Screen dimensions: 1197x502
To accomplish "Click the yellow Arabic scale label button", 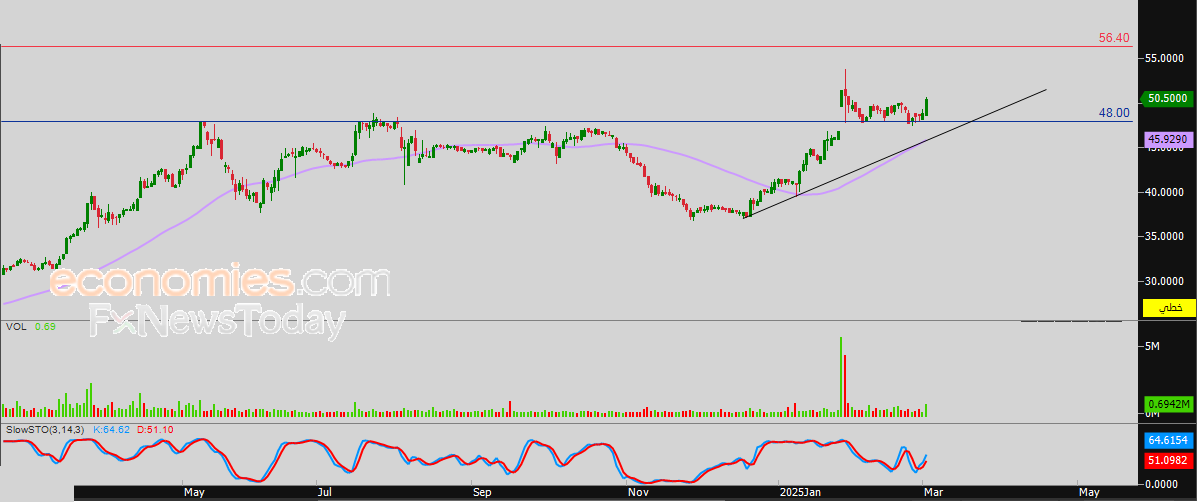I will [x=1168, y=307].
